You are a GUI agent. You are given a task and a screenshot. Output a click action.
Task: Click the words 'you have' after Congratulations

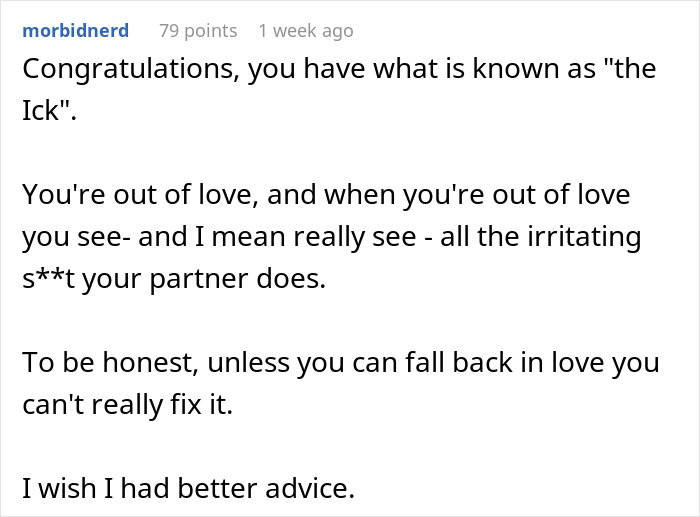292,71
